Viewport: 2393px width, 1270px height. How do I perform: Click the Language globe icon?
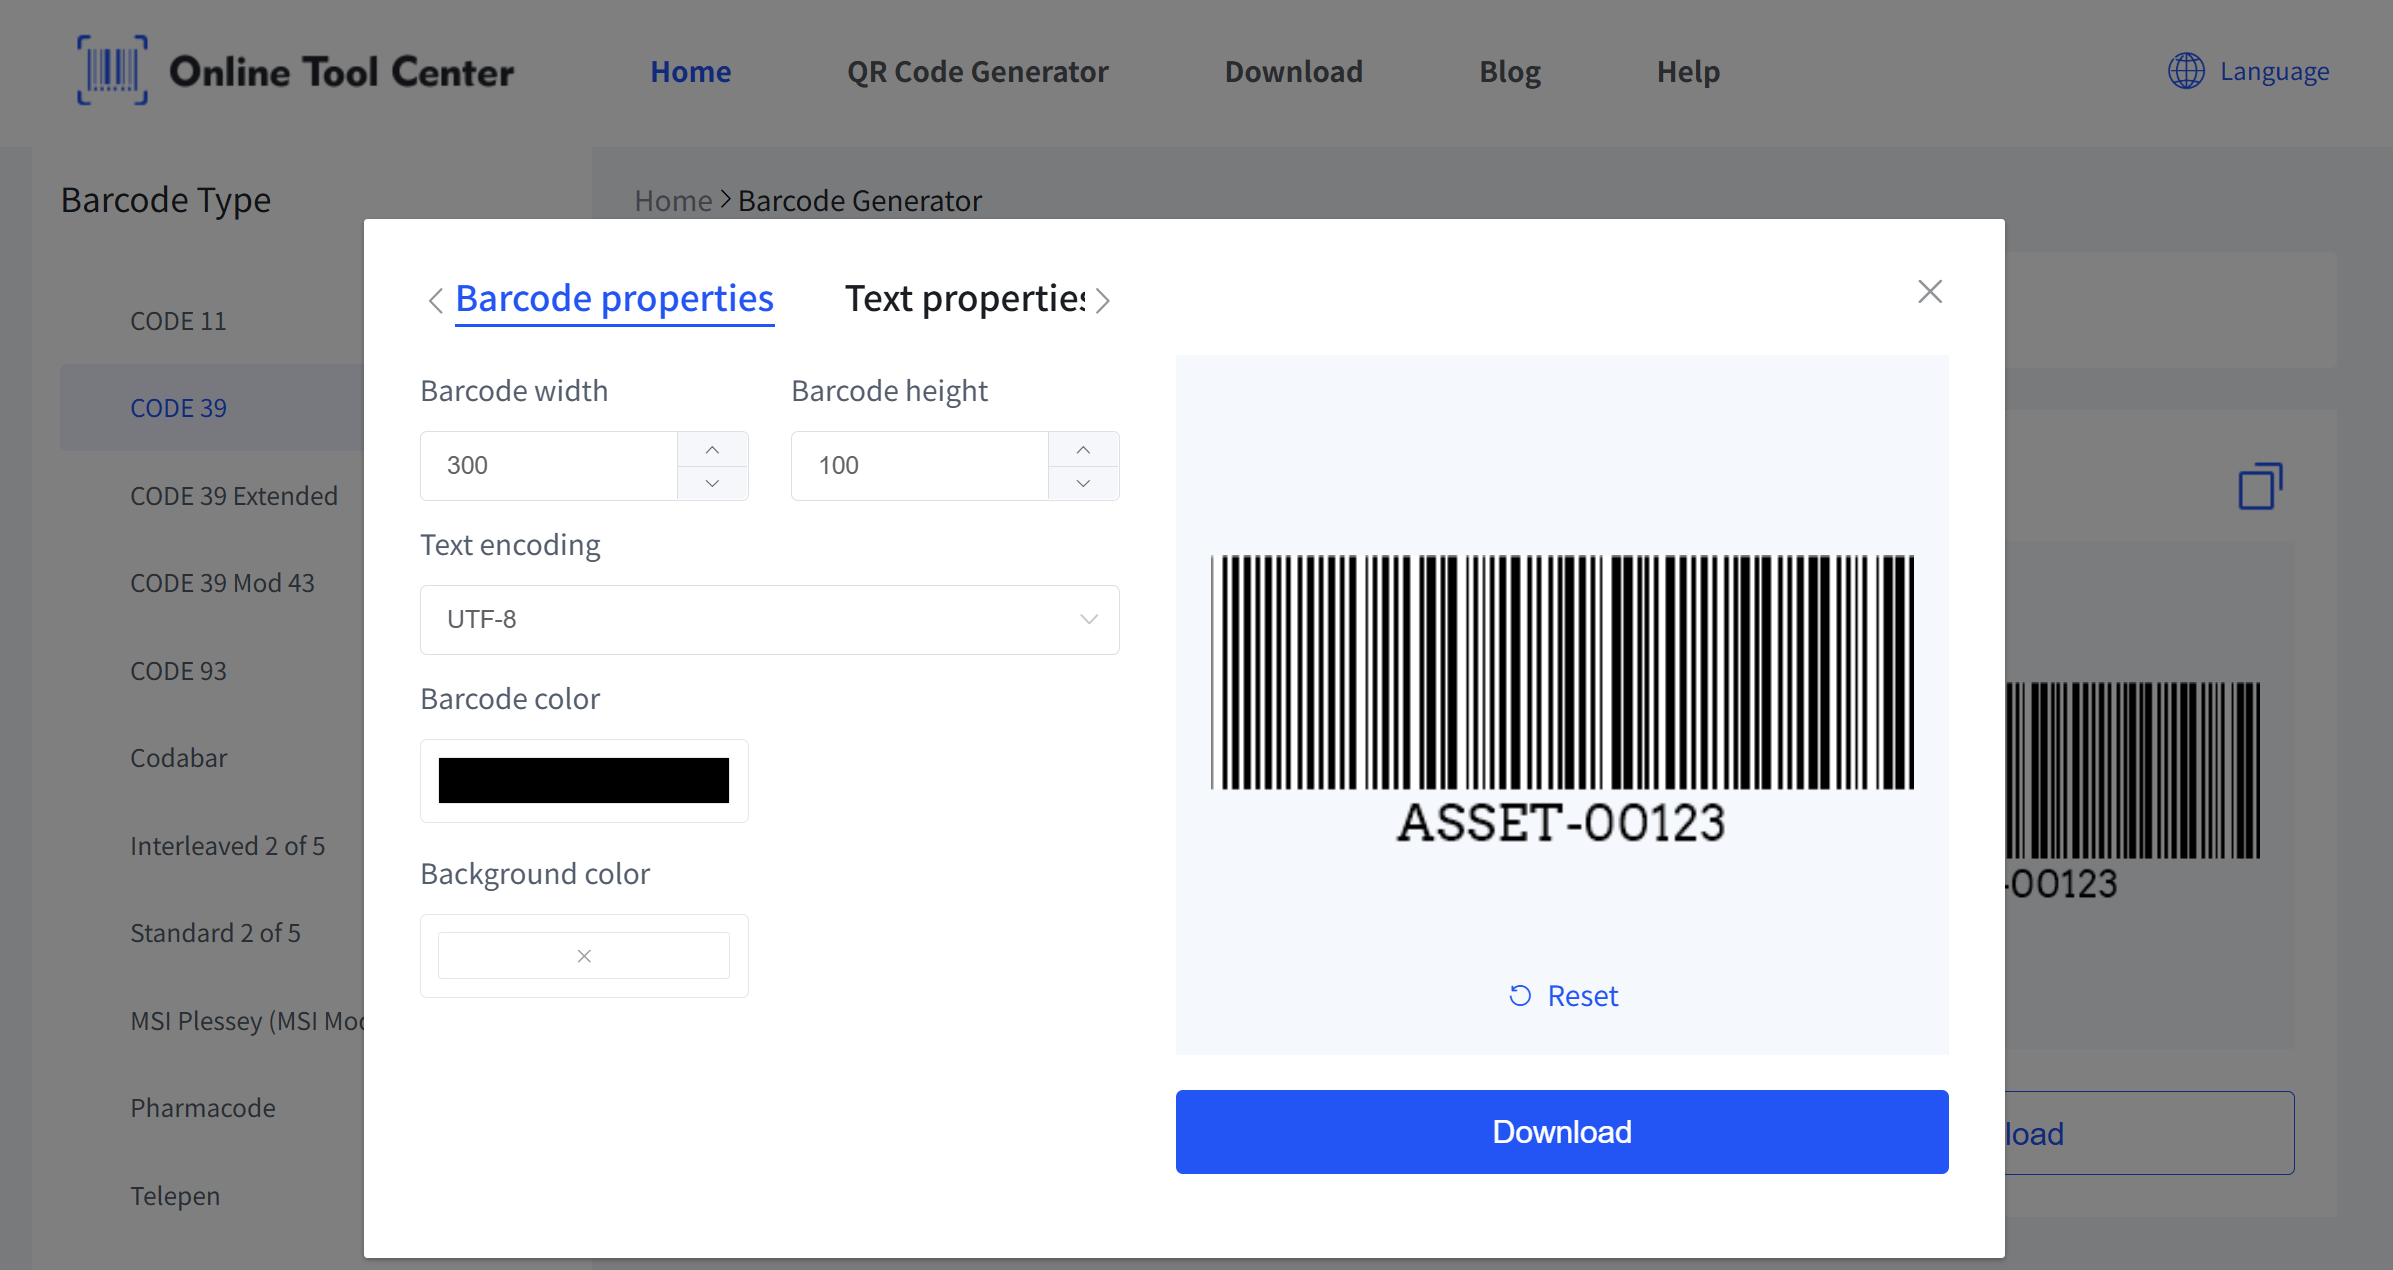pyautogui.click(x=2186, y=71)
